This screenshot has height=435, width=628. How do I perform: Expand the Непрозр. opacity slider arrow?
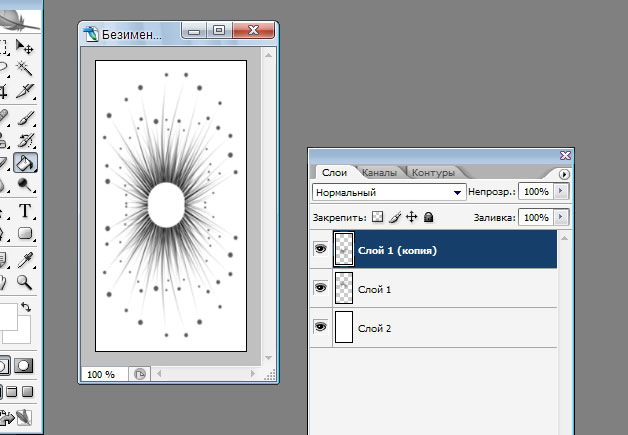point(560,190)
